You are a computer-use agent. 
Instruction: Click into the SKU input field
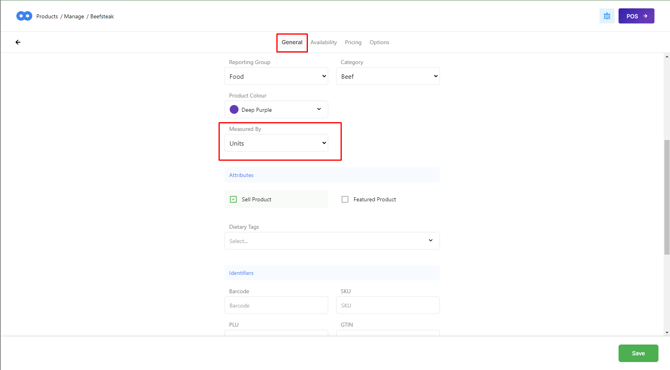[388, 305]
